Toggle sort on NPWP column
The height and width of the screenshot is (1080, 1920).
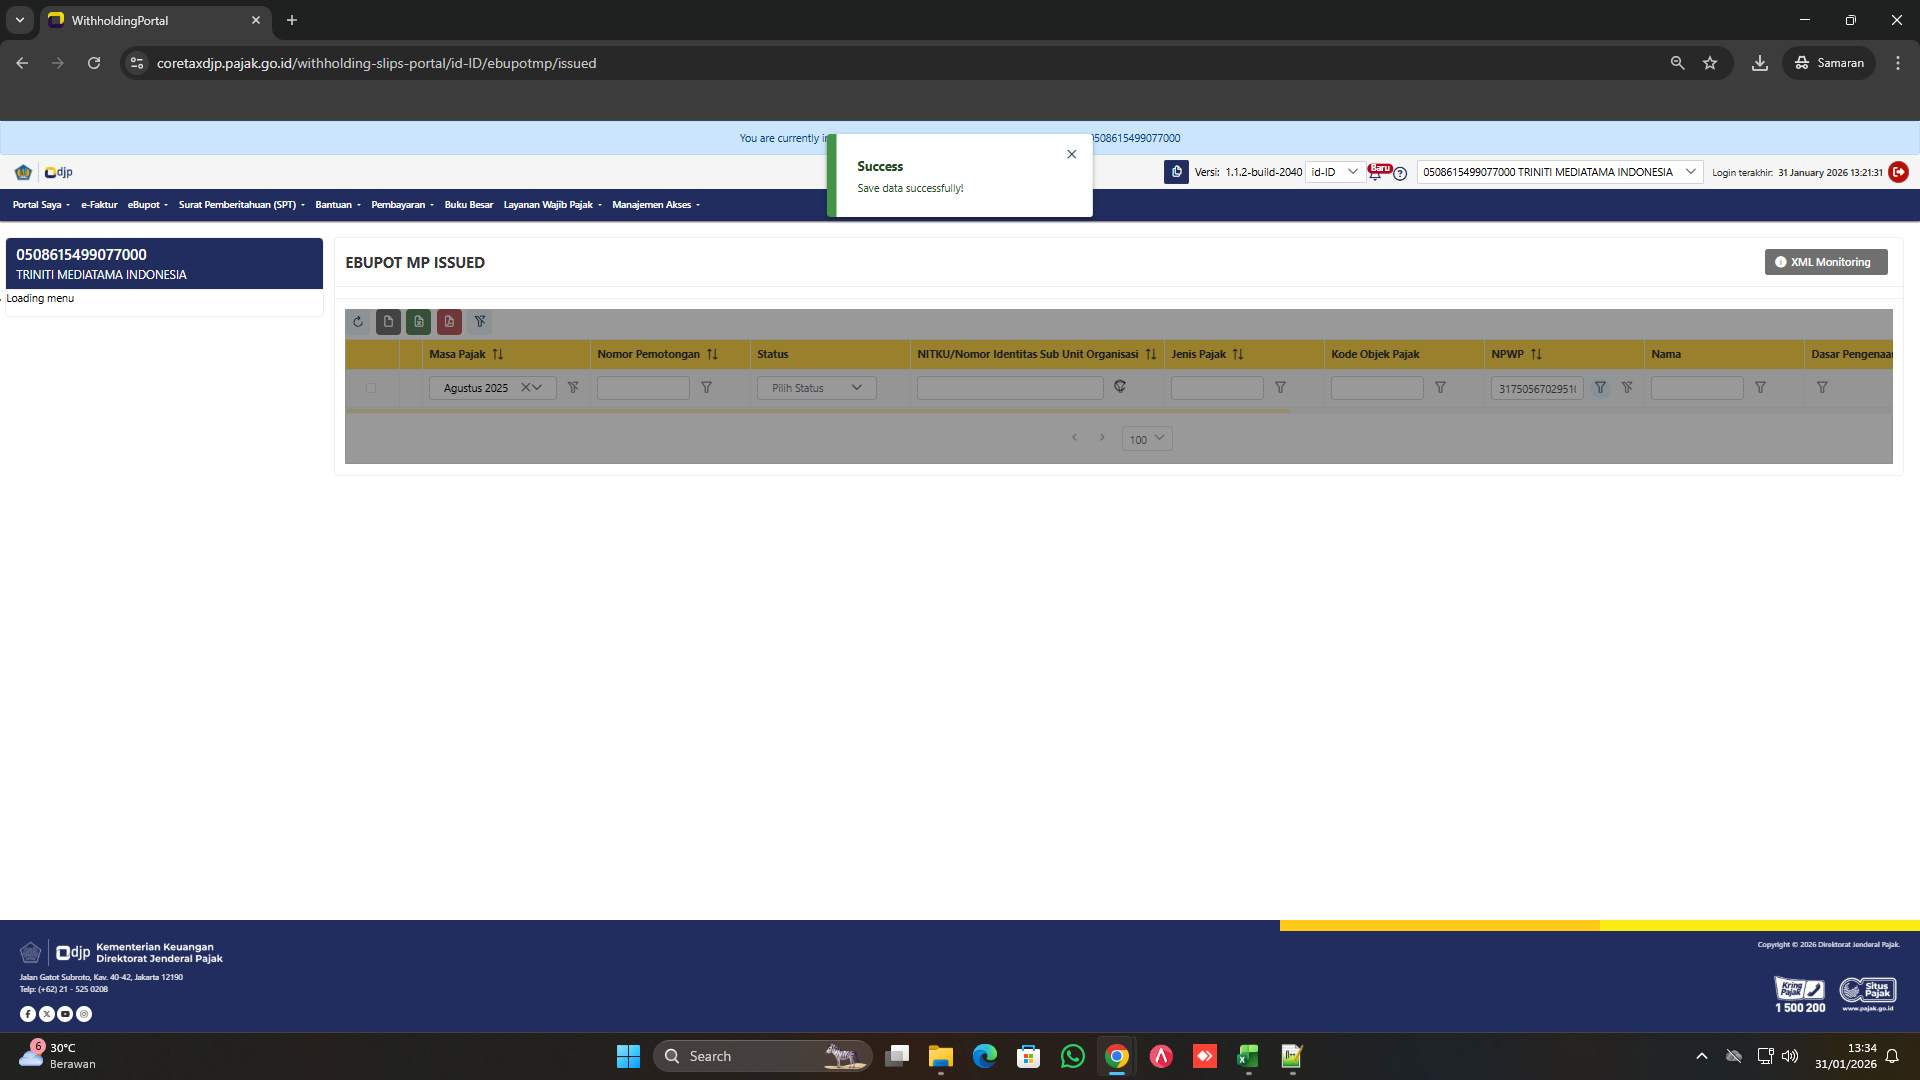tap(1537, 354)
